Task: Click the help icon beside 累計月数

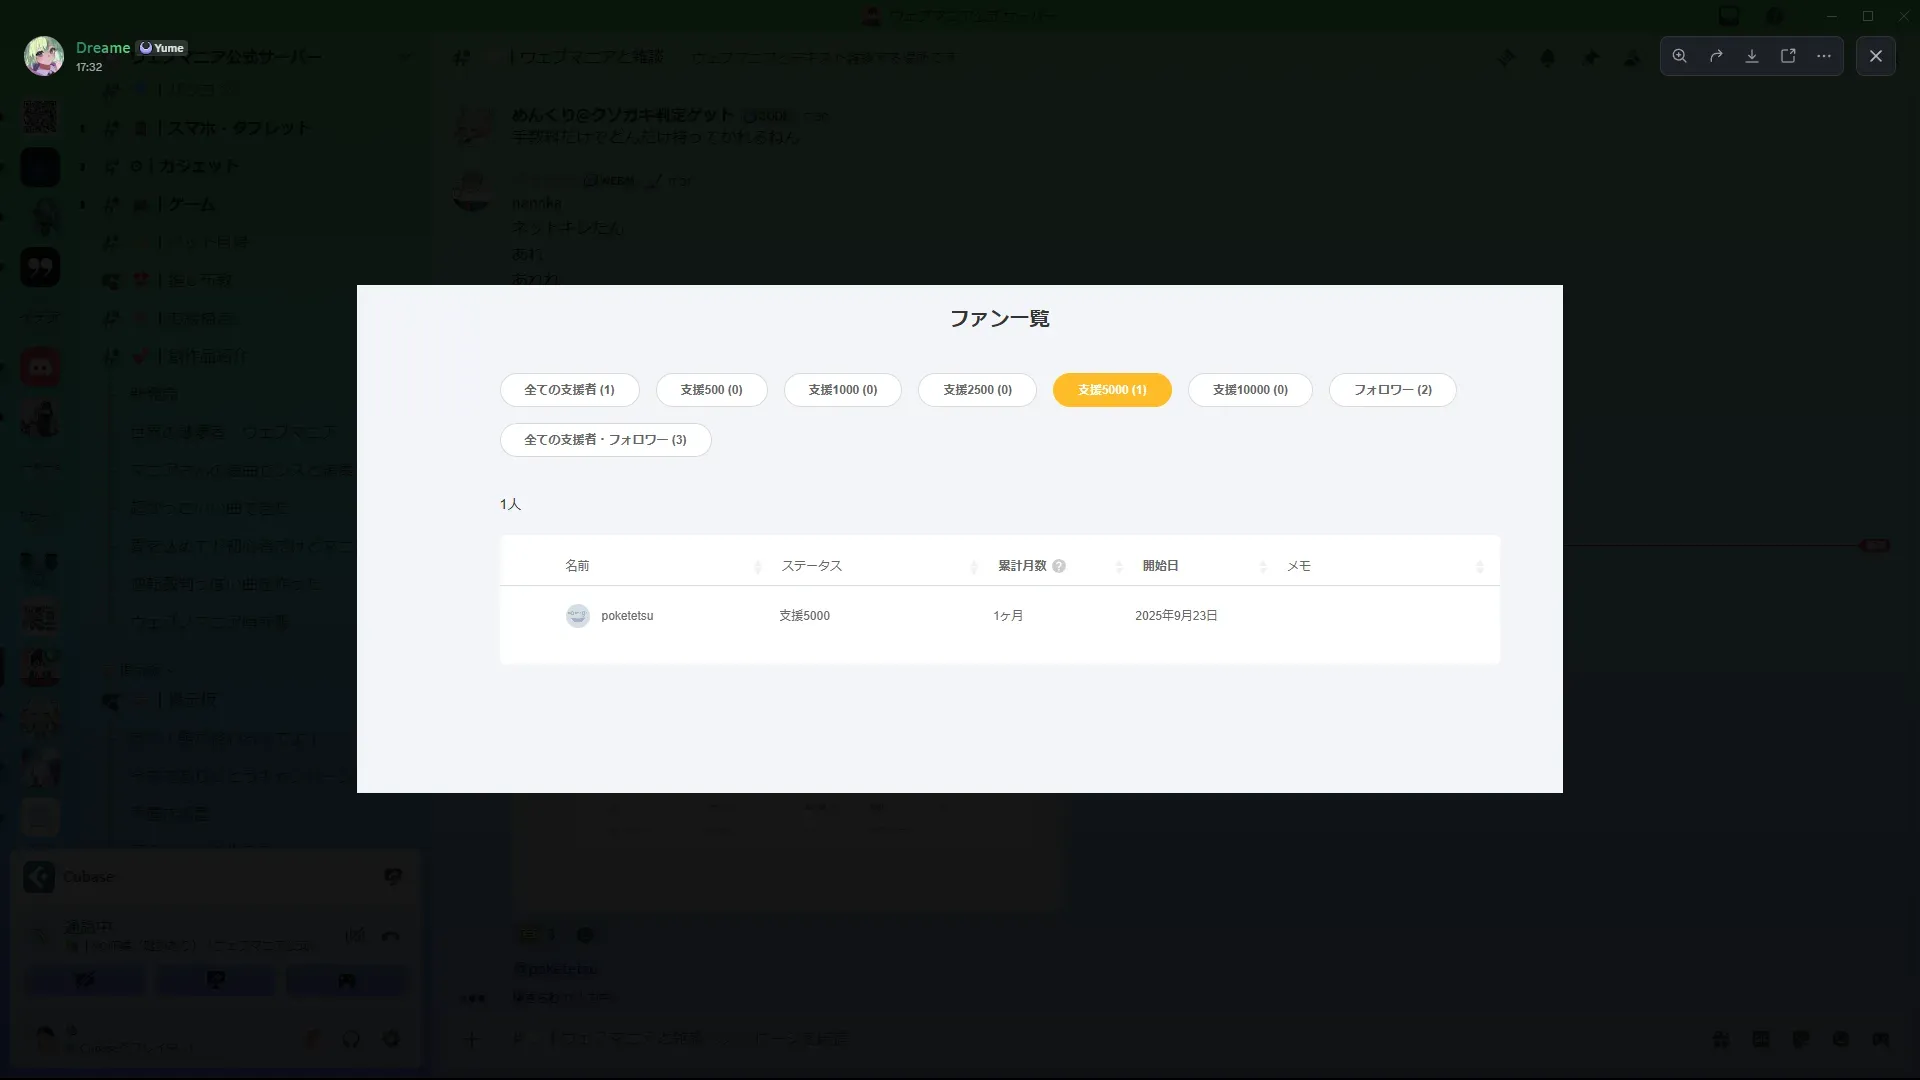Action: (x=1059, y=566)
